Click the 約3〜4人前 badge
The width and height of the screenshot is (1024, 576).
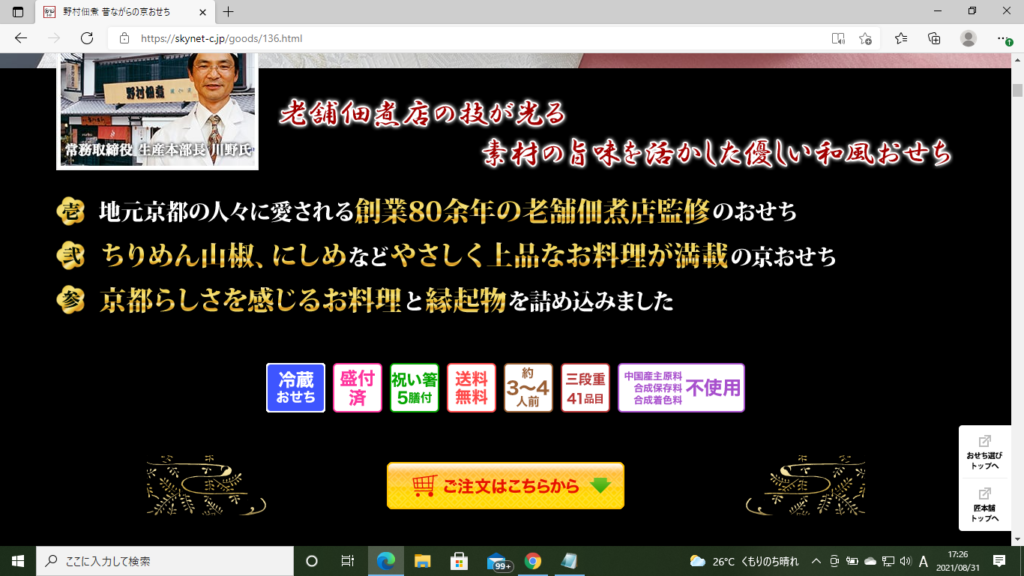(528, 388)
